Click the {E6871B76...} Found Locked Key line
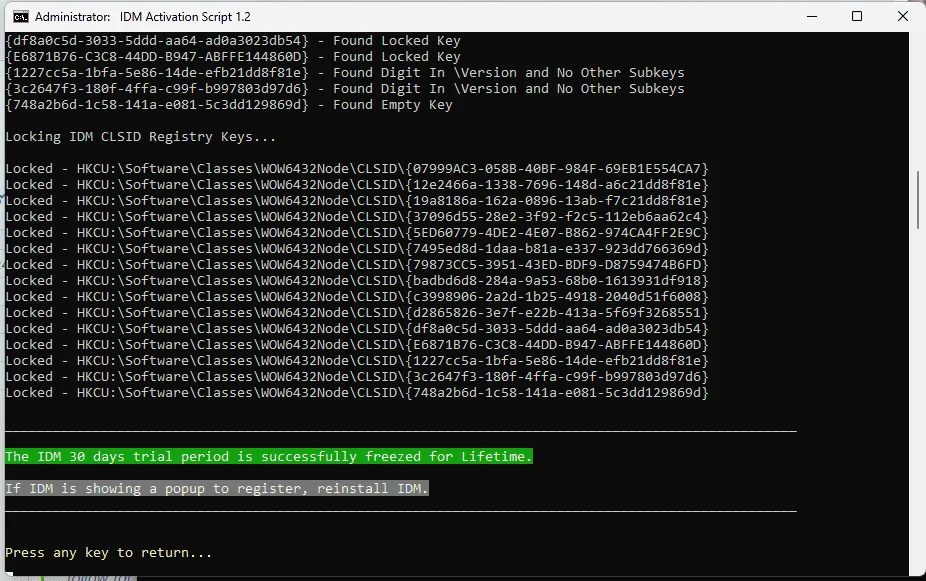This screenshot has height=581, width=926. pyautogui.click(x=233, y=57)
